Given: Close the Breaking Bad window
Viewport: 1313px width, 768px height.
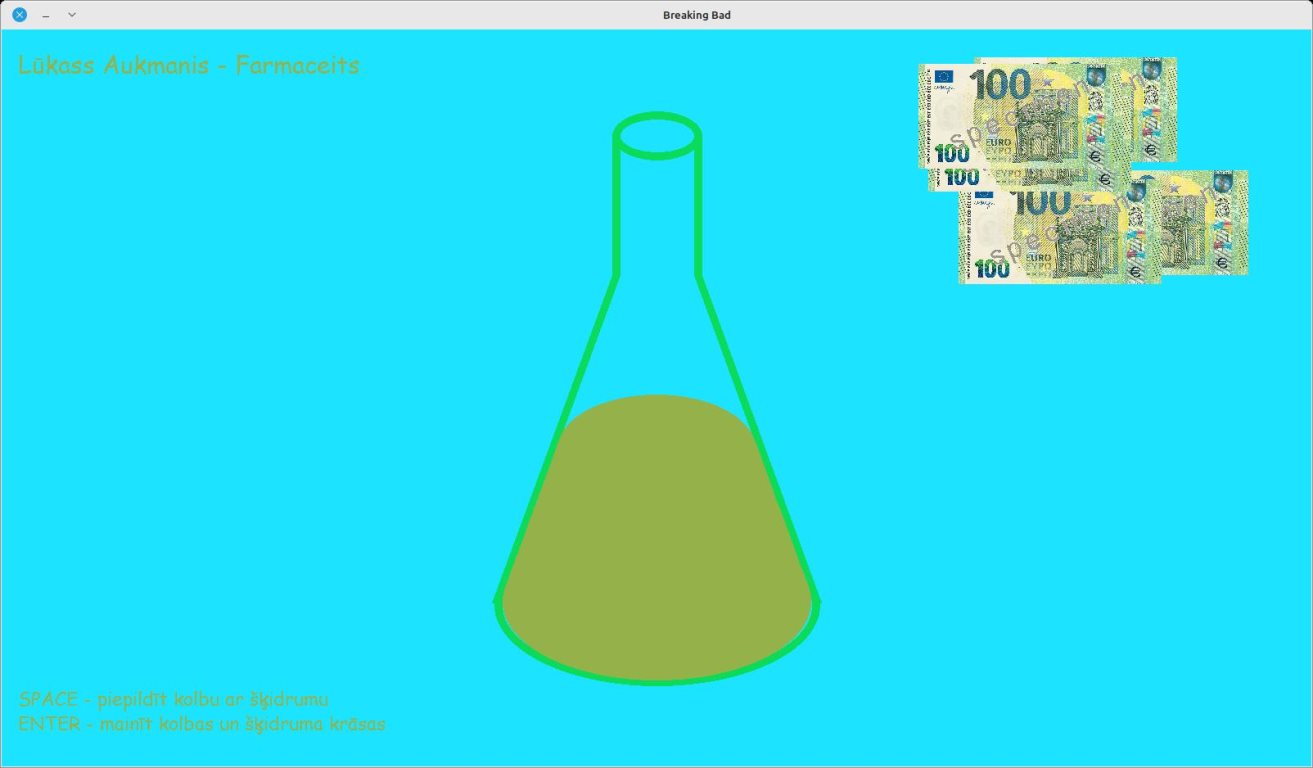Looking at the screenshot, I should tap(19, 15).
